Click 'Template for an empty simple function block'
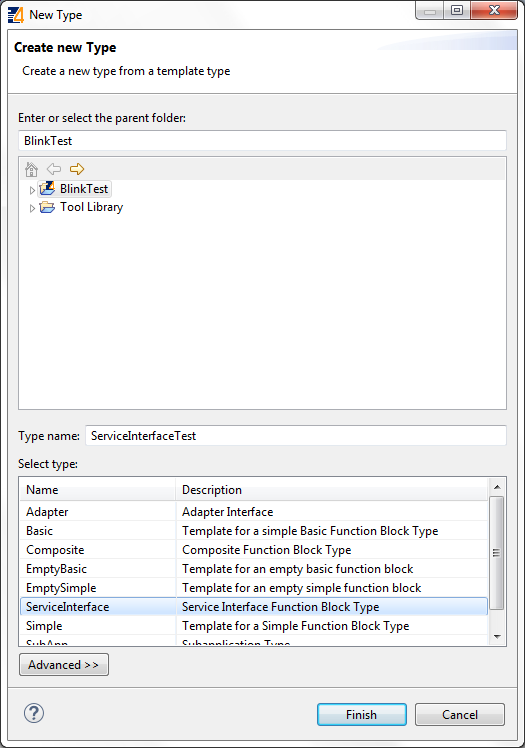This screenshot has width=525, height=748. (x=301, y=588)
